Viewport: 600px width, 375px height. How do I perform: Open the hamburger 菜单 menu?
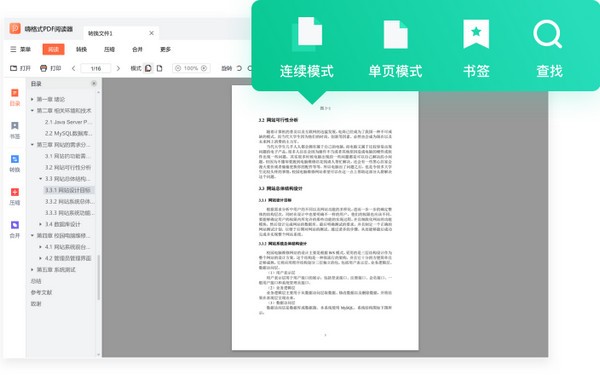click(20, 49)
